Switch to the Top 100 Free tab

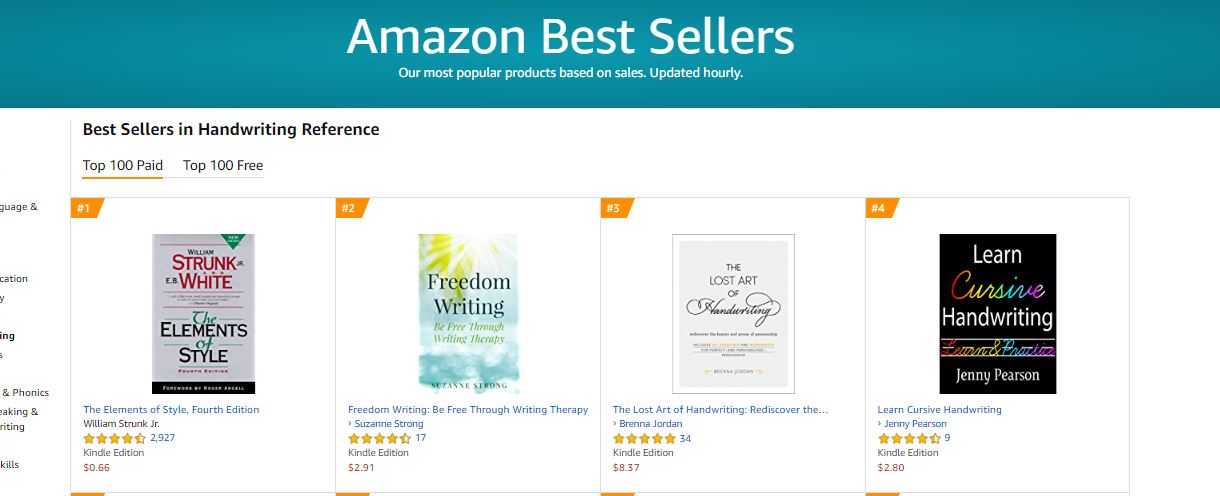tap(223, 166)
